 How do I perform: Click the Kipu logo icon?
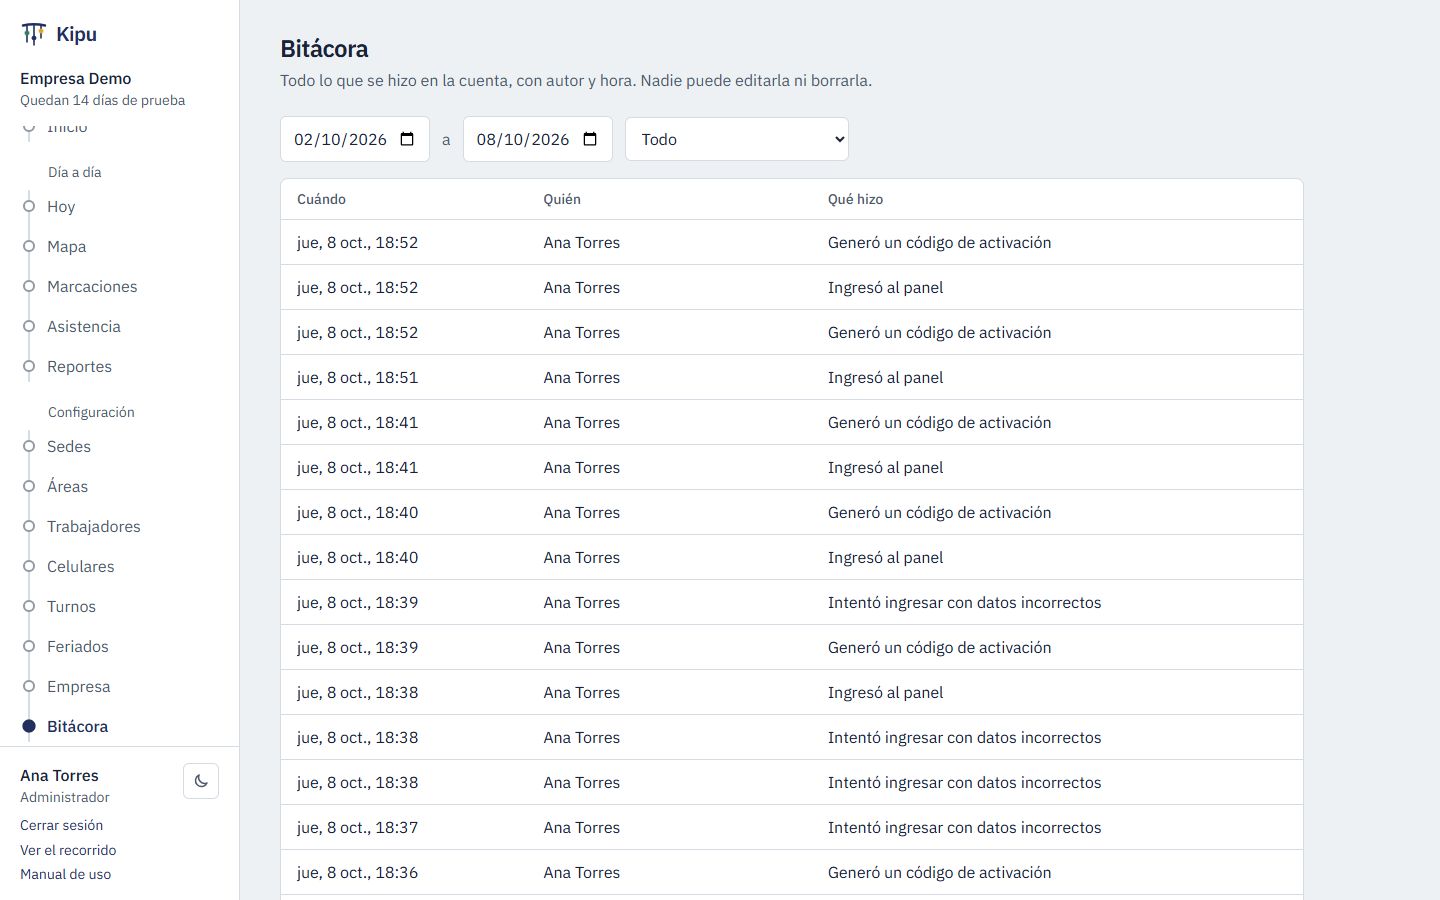33,34
